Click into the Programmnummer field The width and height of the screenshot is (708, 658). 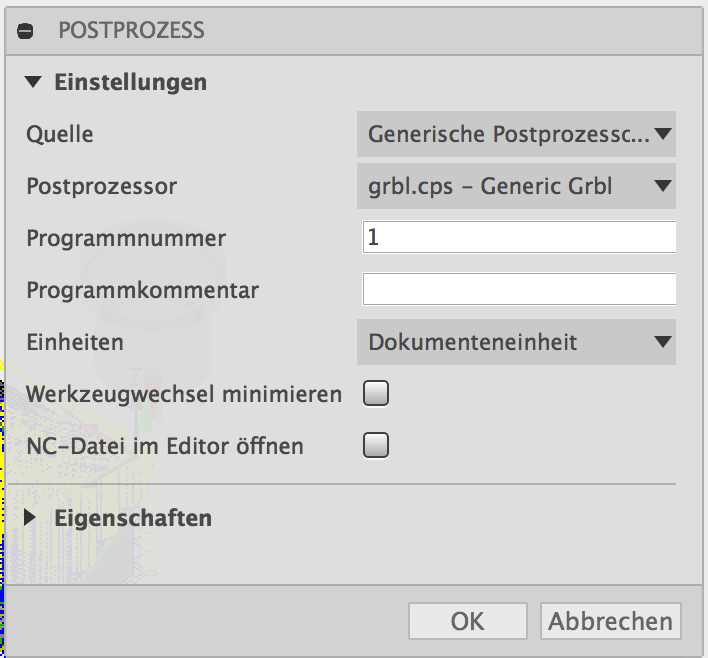[518, 238]
